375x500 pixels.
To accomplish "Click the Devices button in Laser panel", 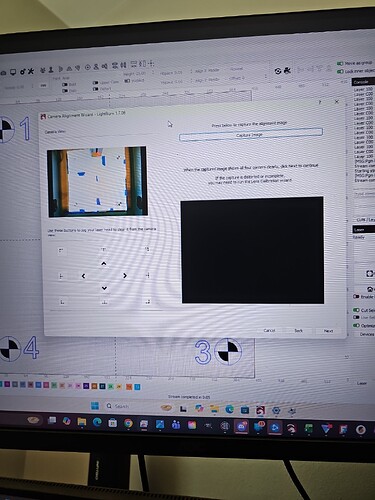I will pyautogui.click(x=367, y=334).
